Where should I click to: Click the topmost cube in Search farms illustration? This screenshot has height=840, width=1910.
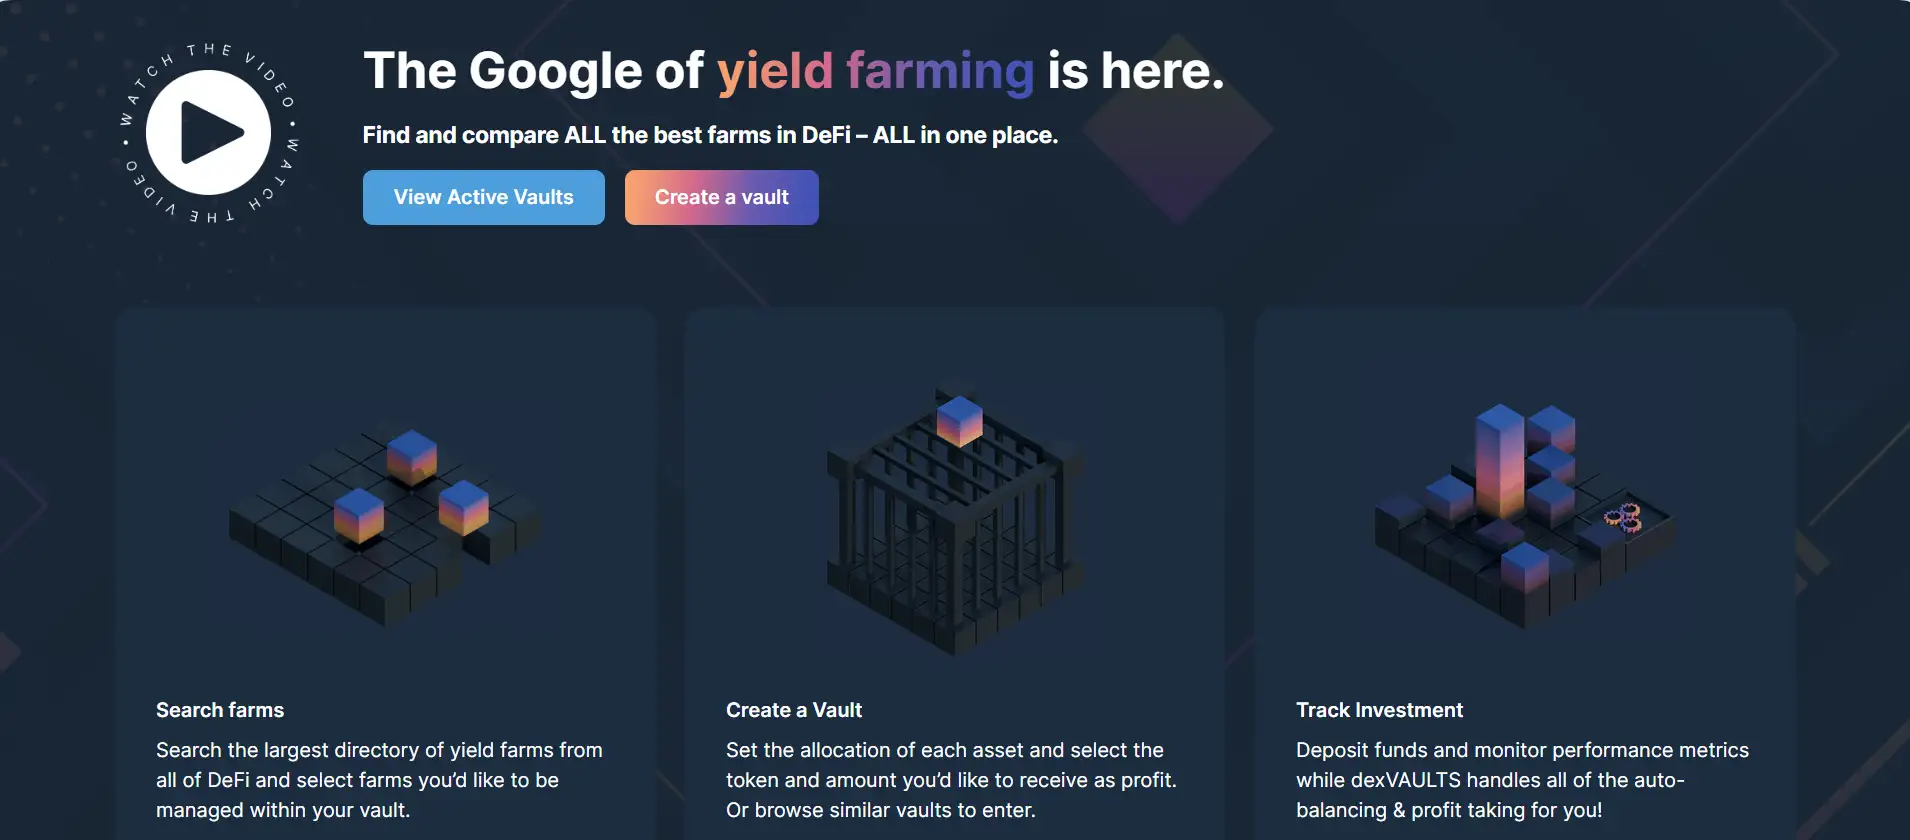tap(411, 456)
